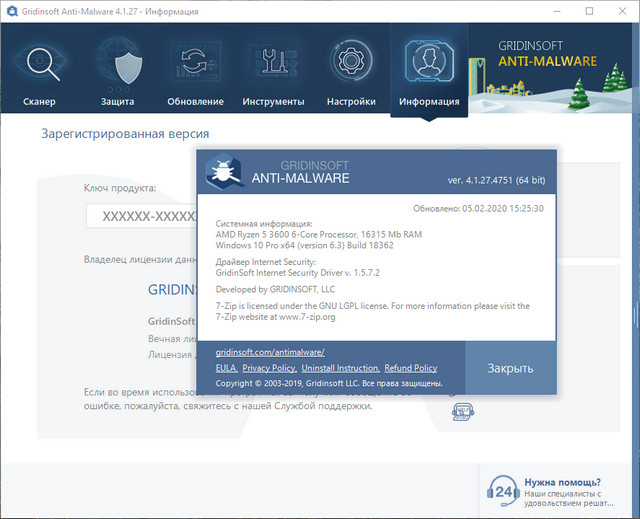Open the Refund Policy link
The width and height of the screenshot is (640, 519).
(411, 368)
